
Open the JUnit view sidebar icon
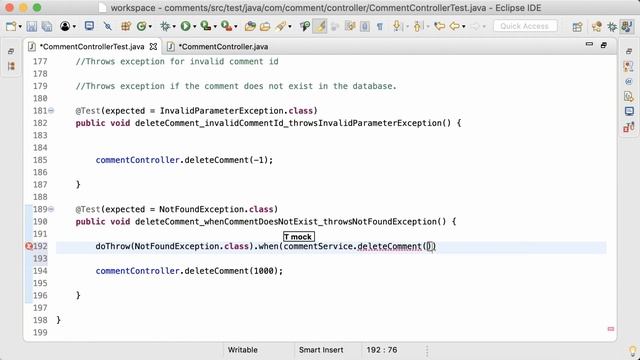click(629, 127)
